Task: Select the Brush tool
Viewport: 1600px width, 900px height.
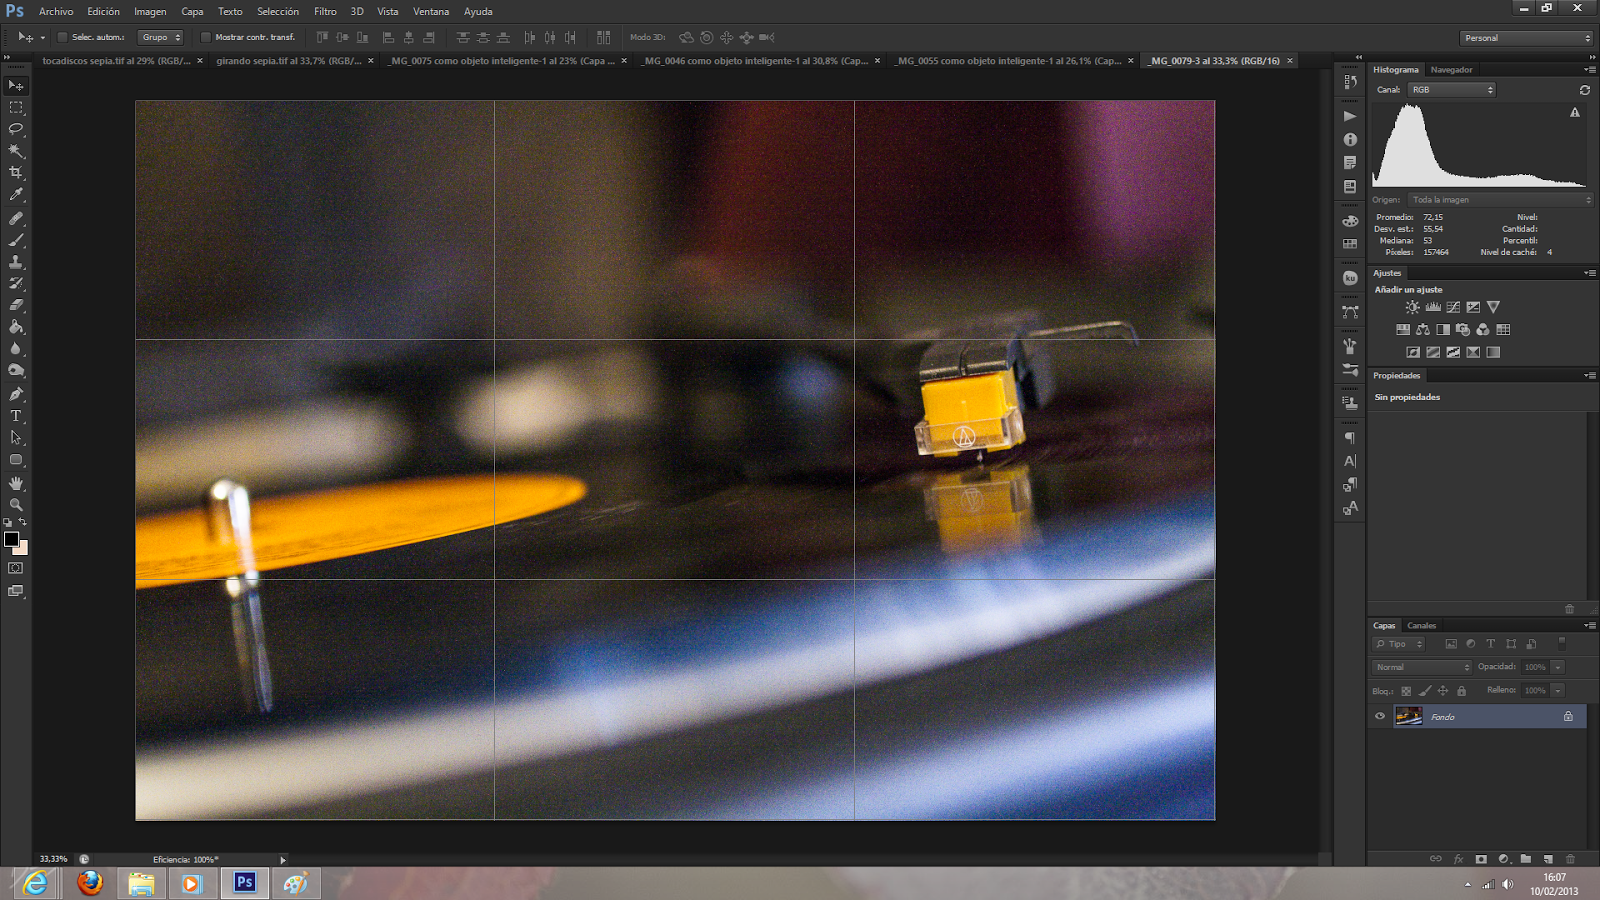Action: [16, 240]
